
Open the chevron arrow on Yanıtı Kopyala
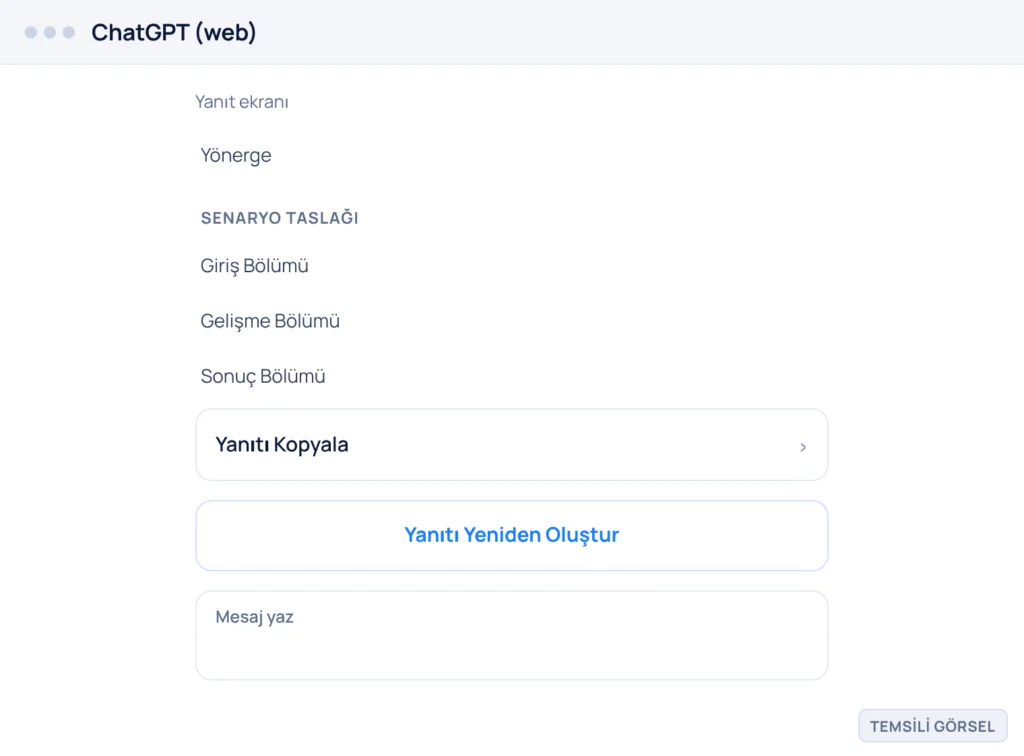coord(803,447)
